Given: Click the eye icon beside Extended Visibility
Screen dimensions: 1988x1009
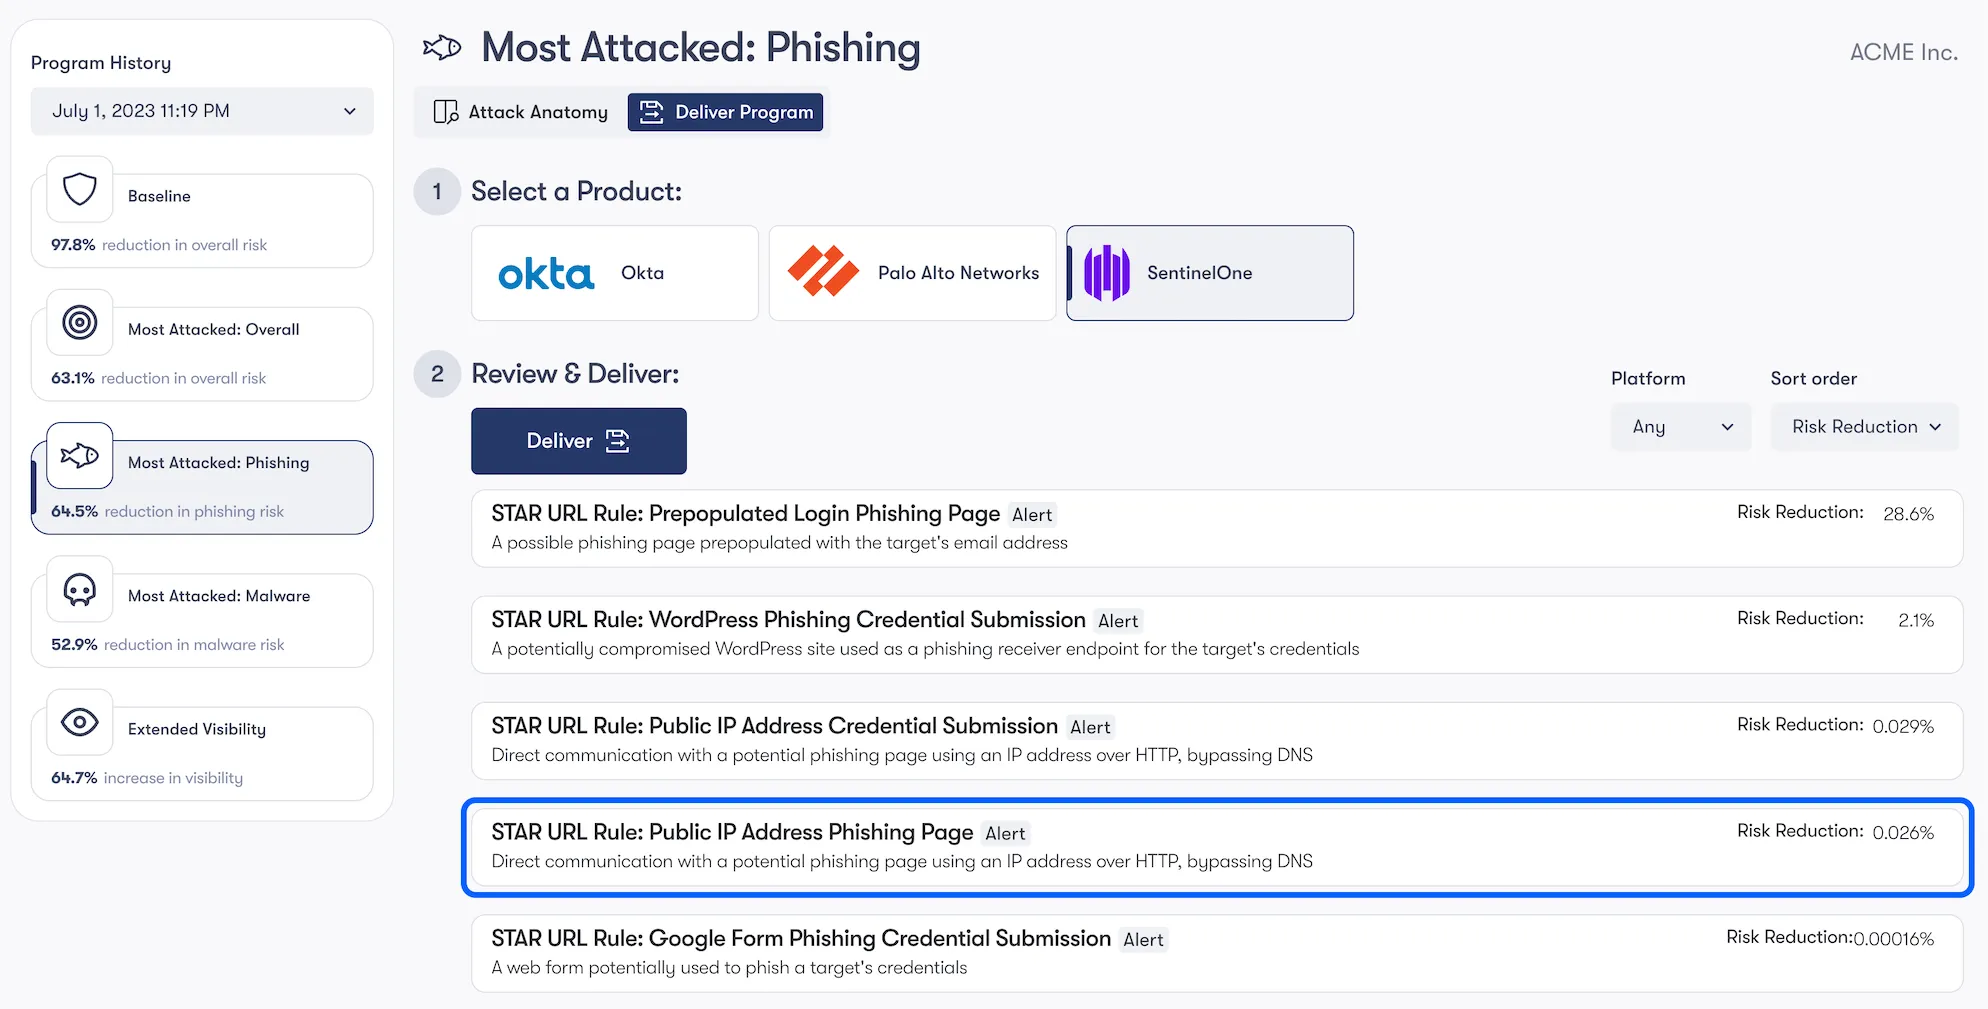Looking at the screenshot, I should (x=79, y=722).
